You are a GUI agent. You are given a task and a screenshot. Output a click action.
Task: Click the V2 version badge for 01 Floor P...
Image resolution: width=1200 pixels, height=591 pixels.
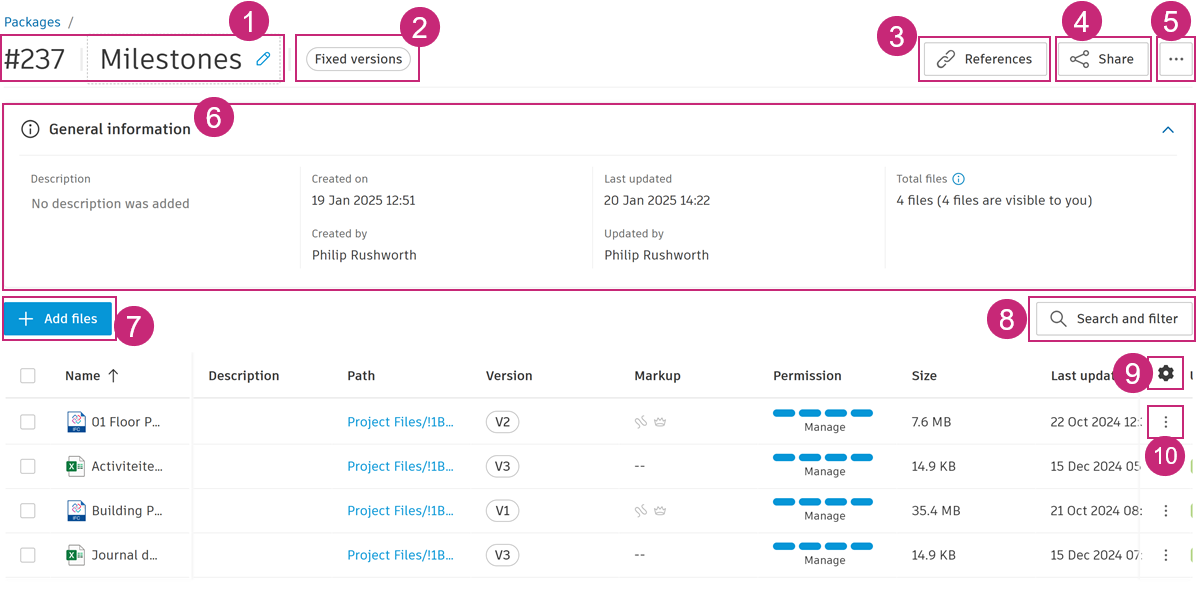502,422
